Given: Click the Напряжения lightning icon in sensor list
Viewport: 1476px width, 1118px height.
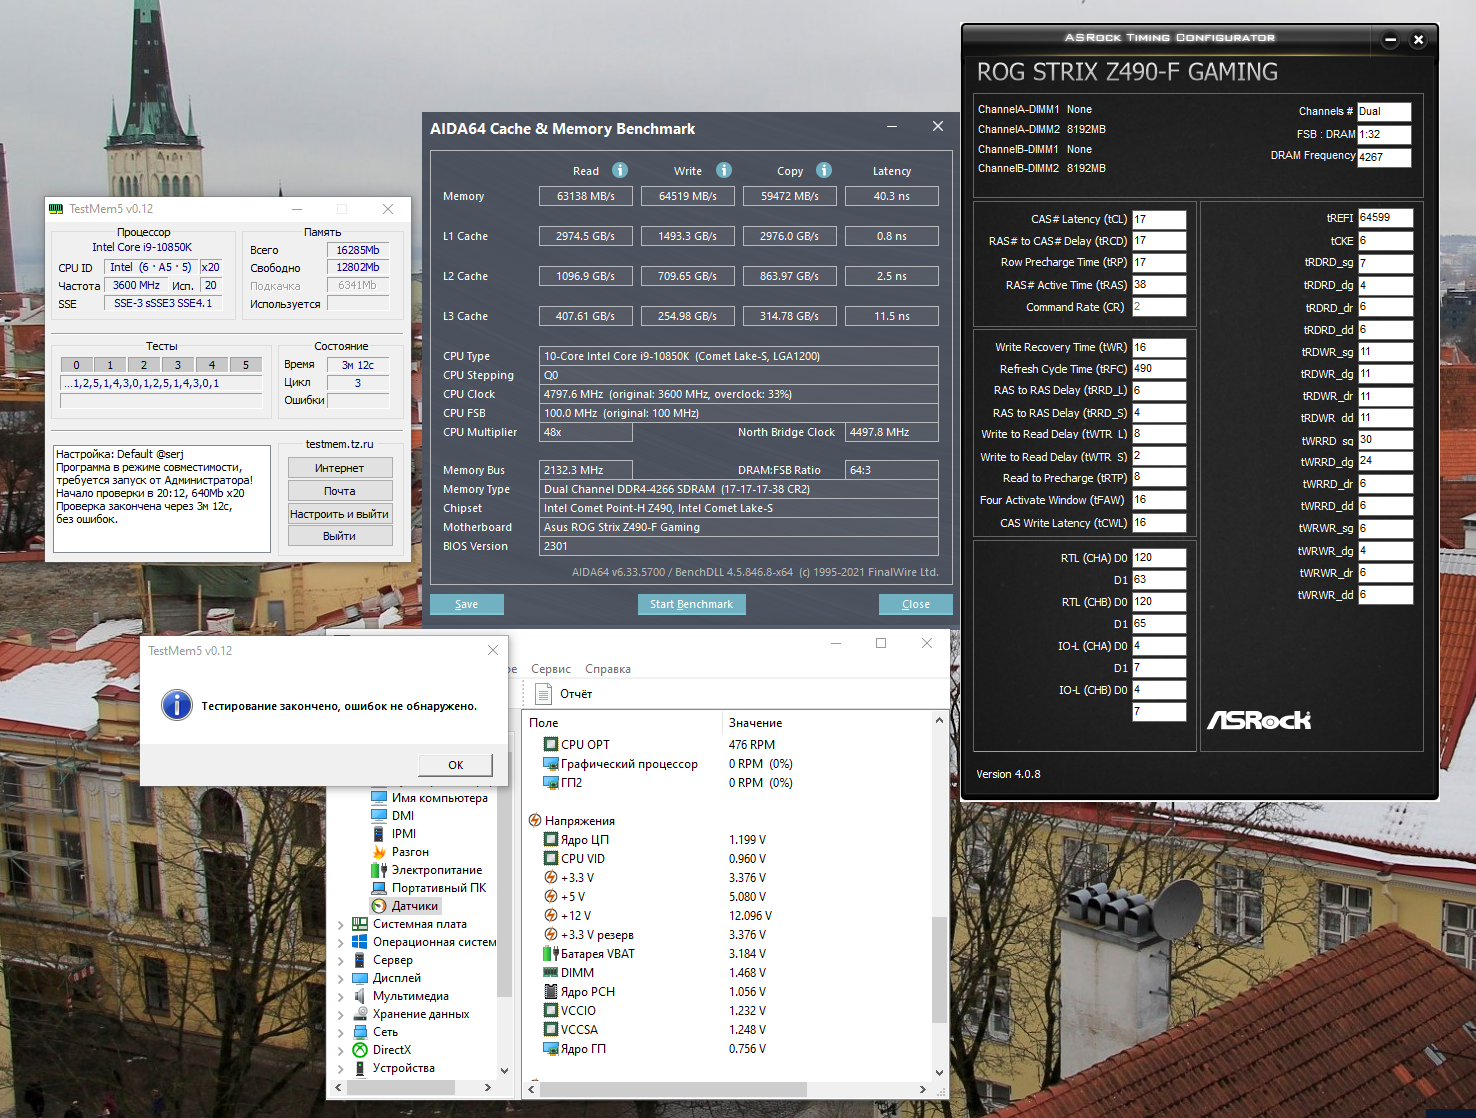Looking at the screenshot, I should click(x=535, y=821).
